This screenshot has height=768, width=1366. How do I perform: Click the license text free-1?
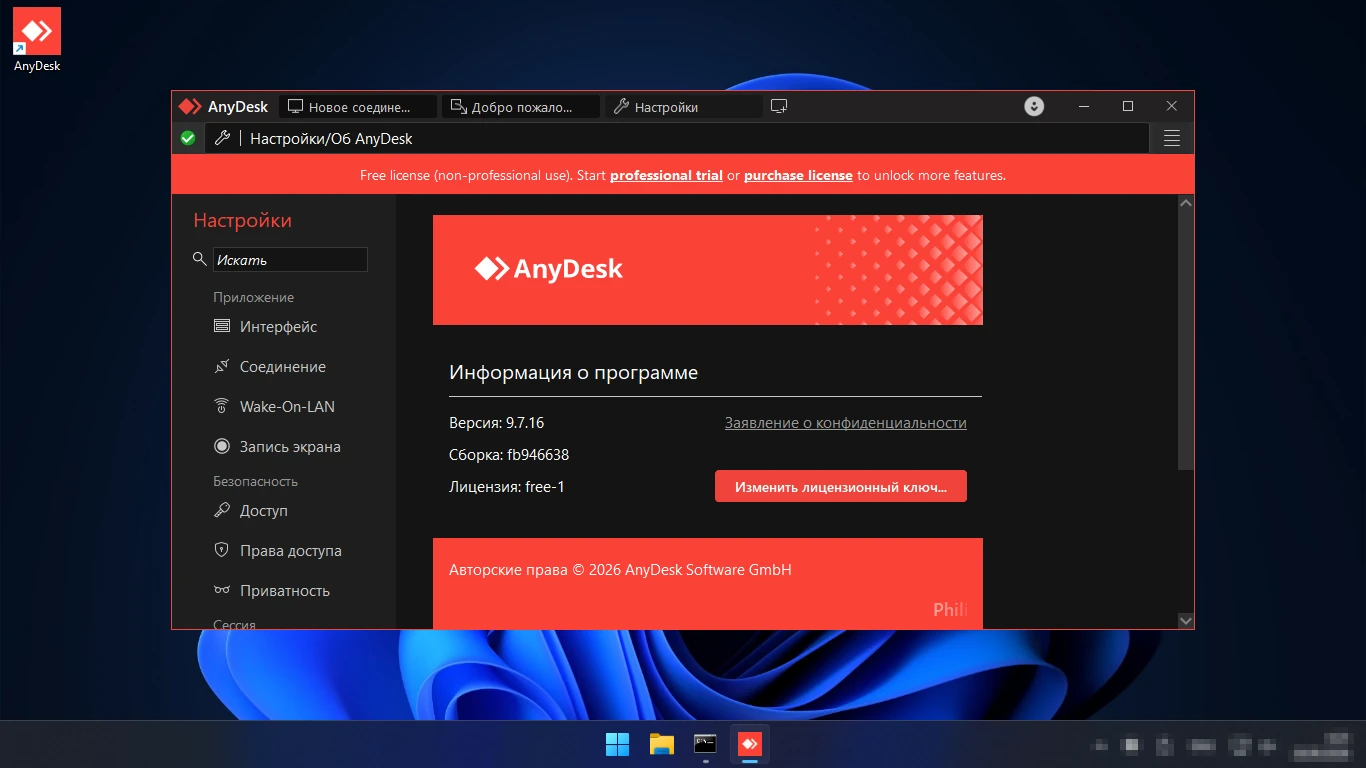click(x=545, y=487)
